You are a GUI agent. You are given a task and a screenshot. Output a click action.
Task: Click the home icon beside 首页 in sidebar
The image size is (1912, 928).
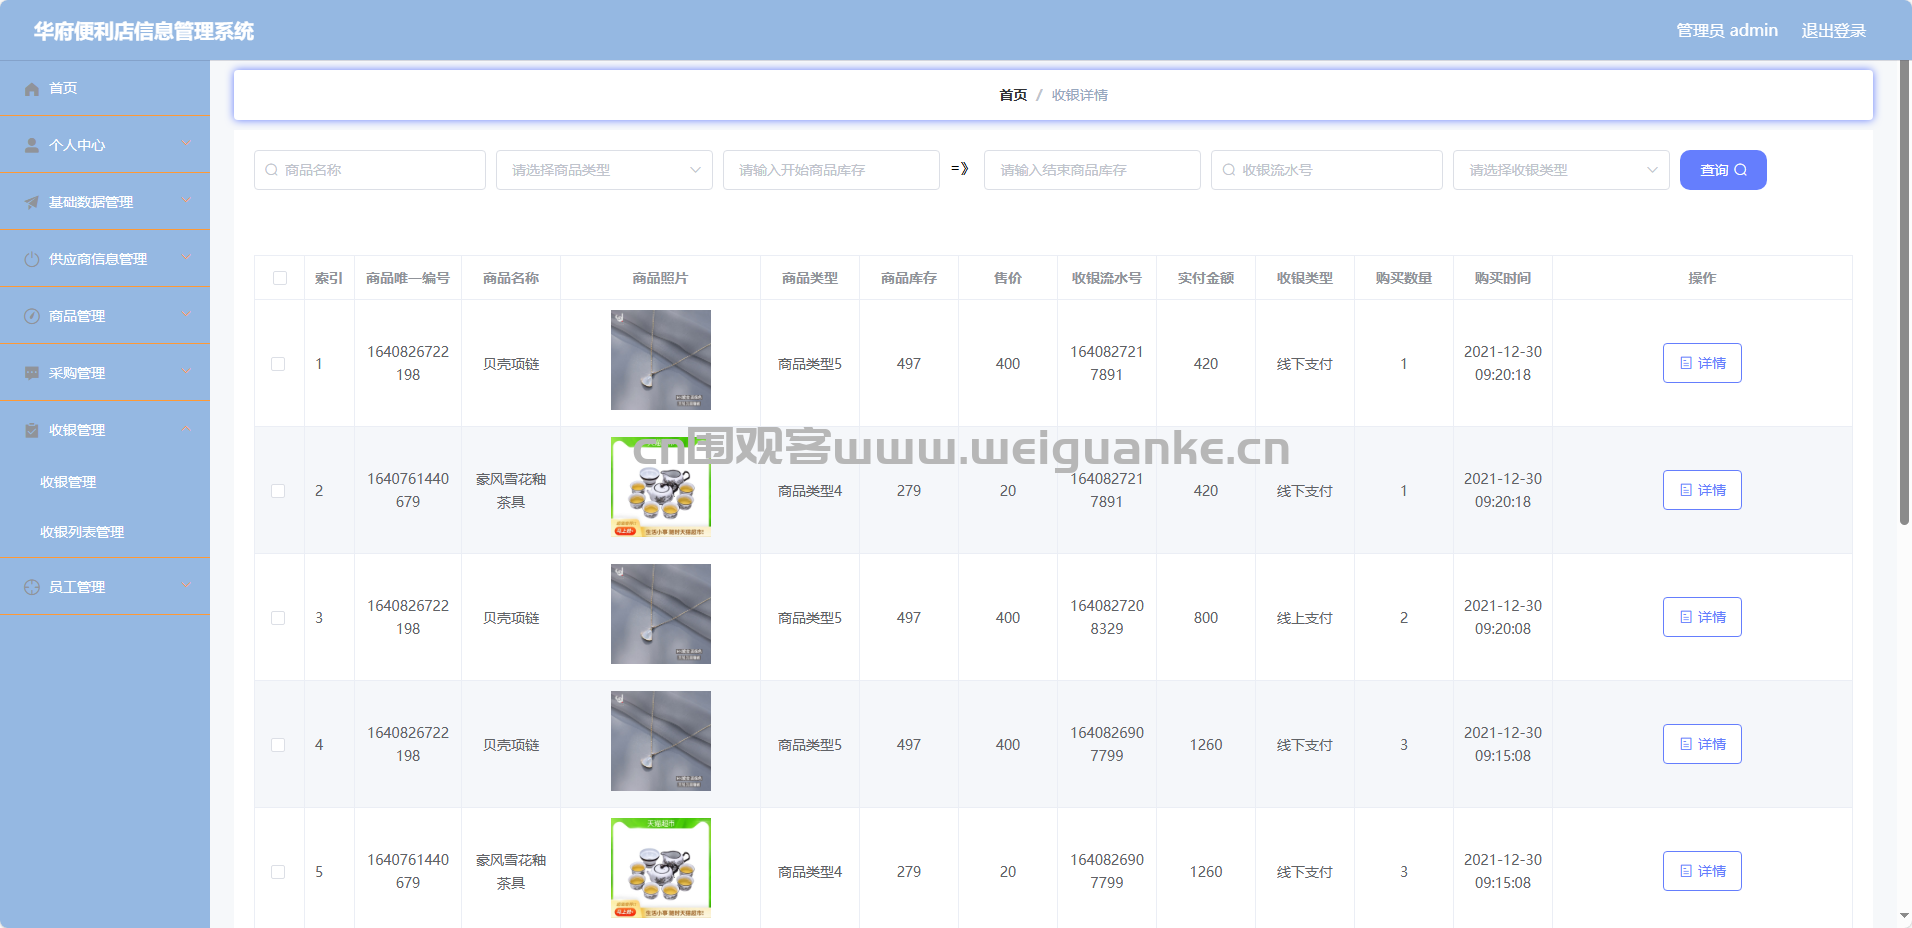point(32,89)
